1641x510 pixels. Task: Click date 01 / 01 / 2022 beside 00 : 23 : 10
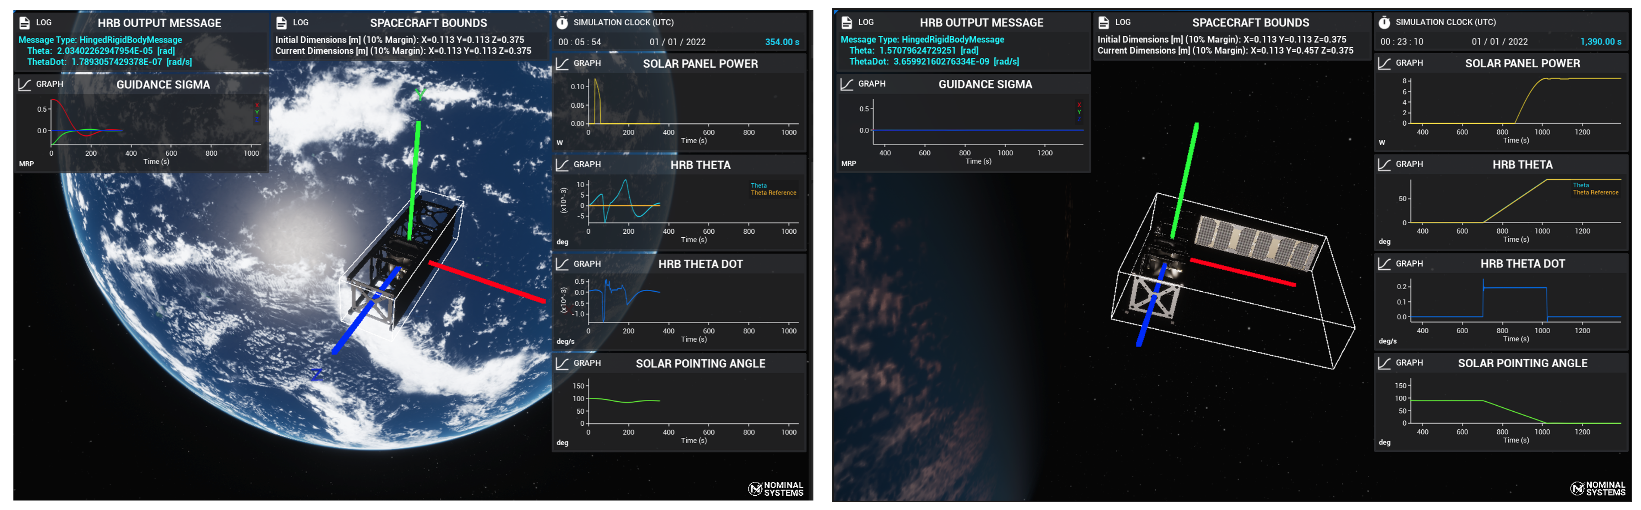click(x=1499, y=42)
